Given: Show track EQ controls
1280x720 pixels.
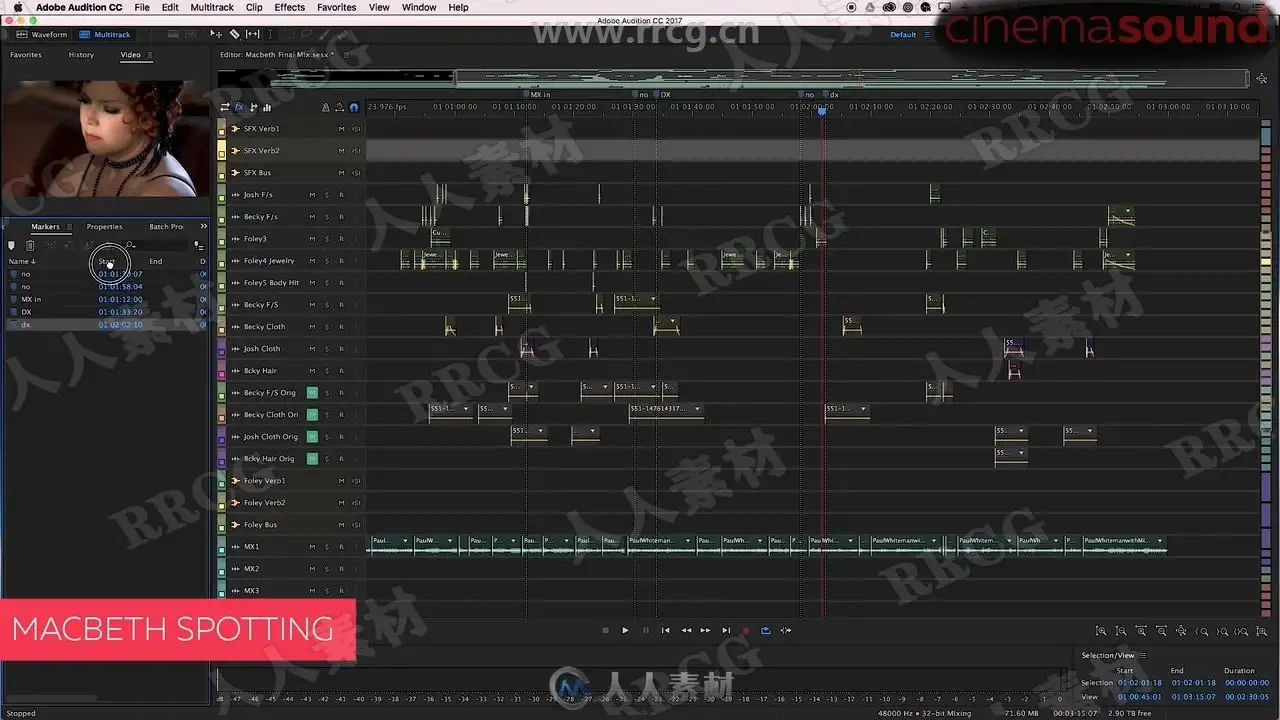Looking at the screenshot, I should click(x=267, y=107).
